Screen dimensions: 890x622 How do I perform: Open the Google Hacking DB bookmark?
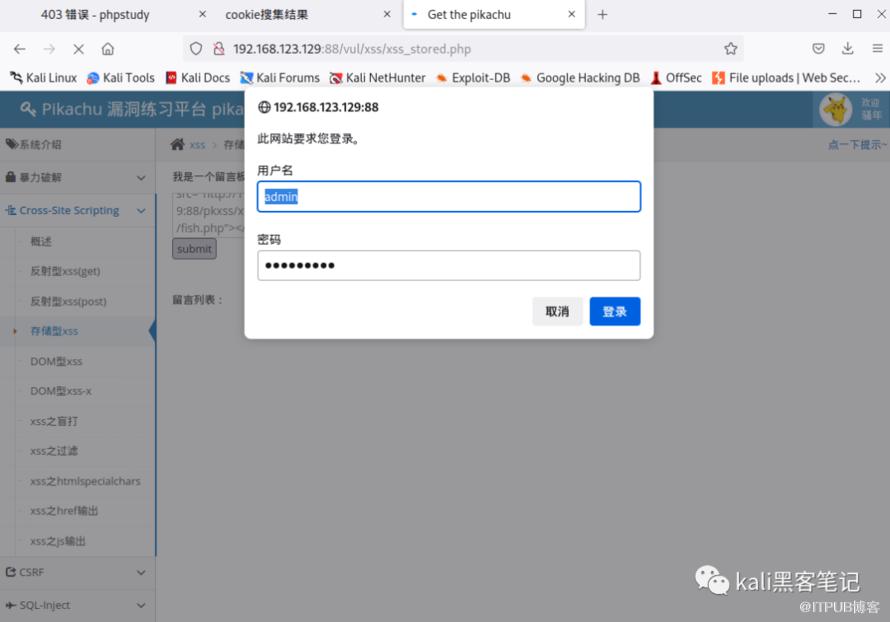[580, 78]
